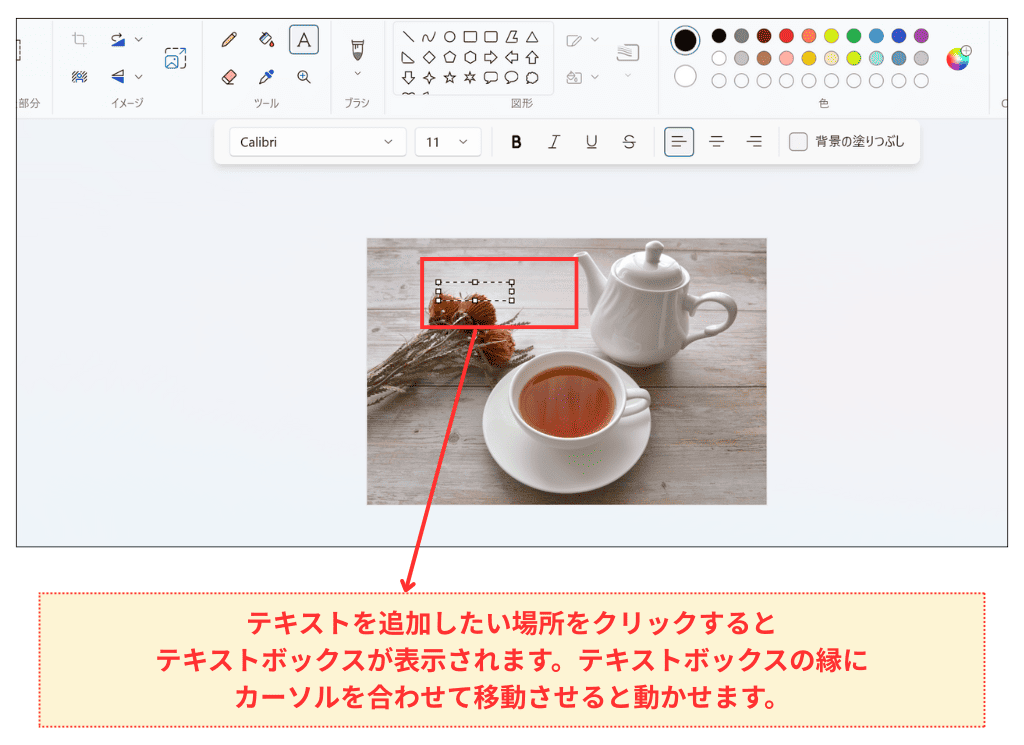The image size is (1024, 745).
Task: Expand the rotate options chevron
Action: coord(138,38)
